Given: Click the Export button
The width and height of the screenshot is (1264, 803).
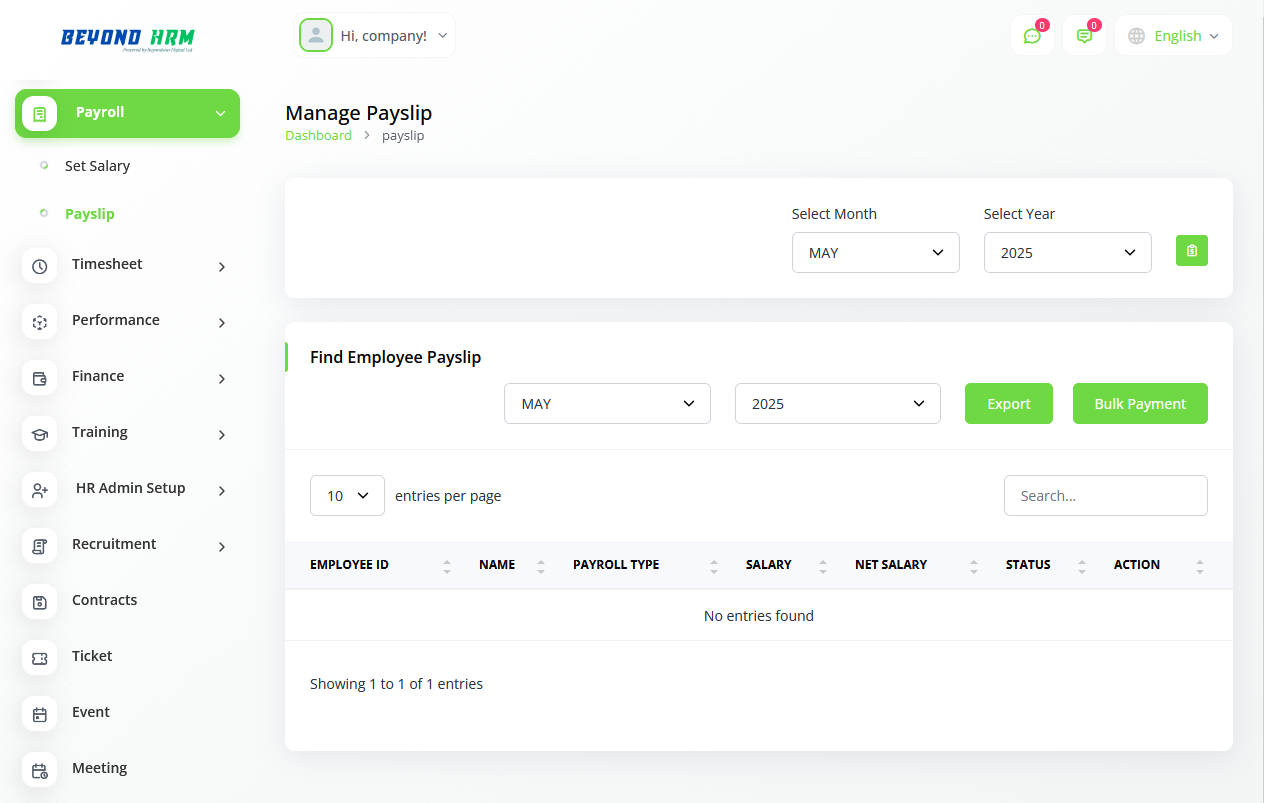Looking at the screenshot, I should 1008,404.
